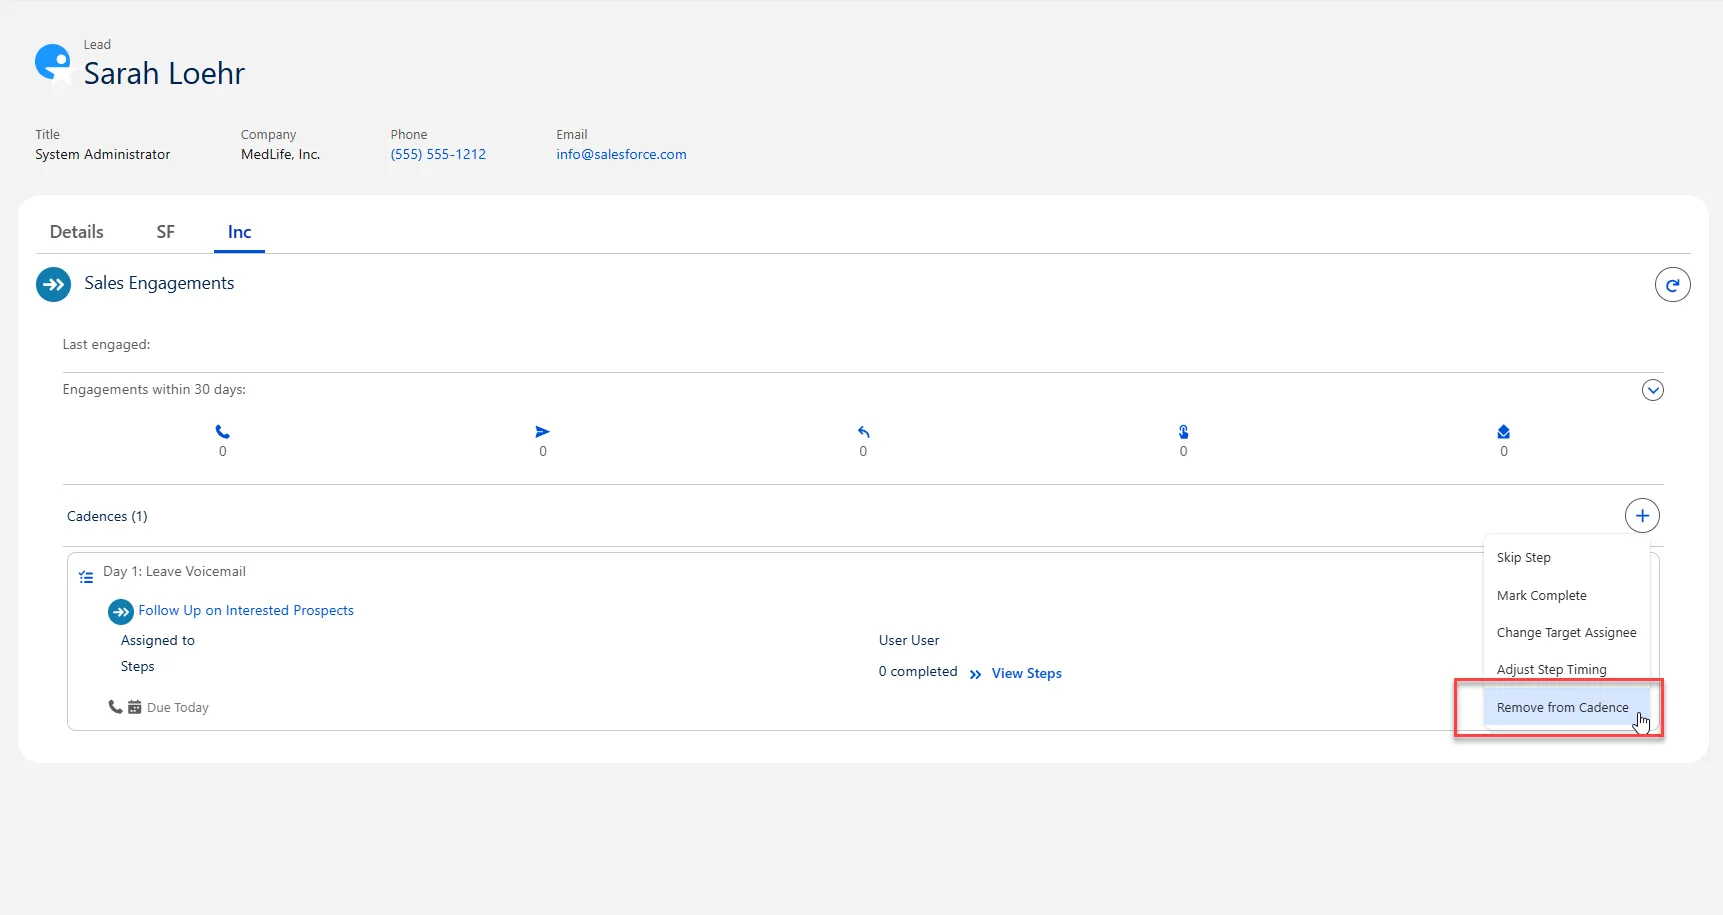Screen dimensions: 1723x915
Task: Collapse the Engagements within 30 days section
Action: (x=1652, y=390)
